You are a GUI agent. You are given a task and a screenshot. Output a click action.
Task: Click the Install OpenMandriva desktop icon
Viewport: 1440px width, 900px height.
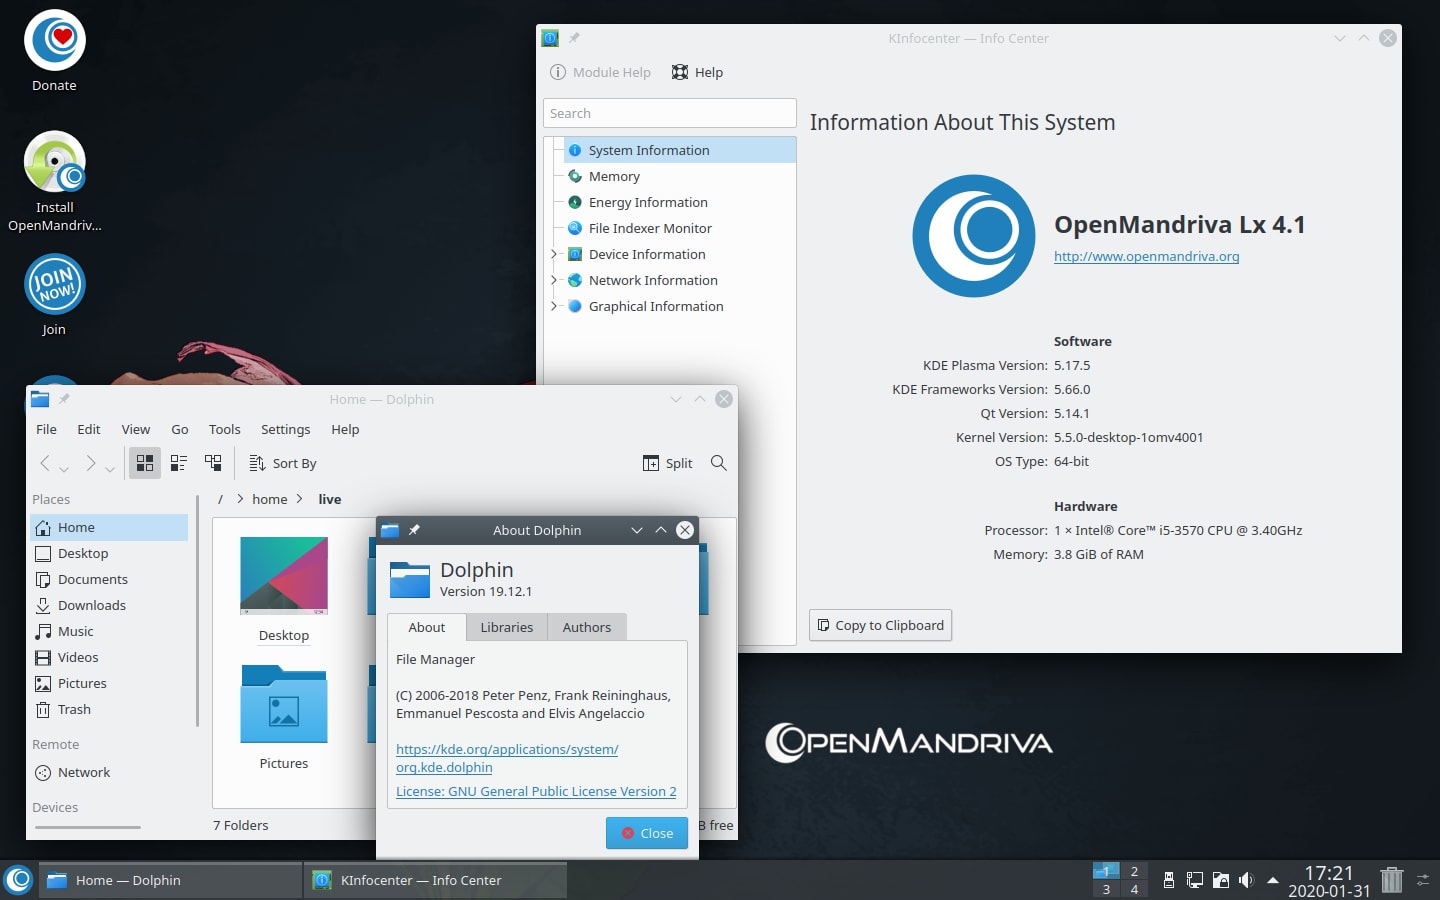click(55, 164)
